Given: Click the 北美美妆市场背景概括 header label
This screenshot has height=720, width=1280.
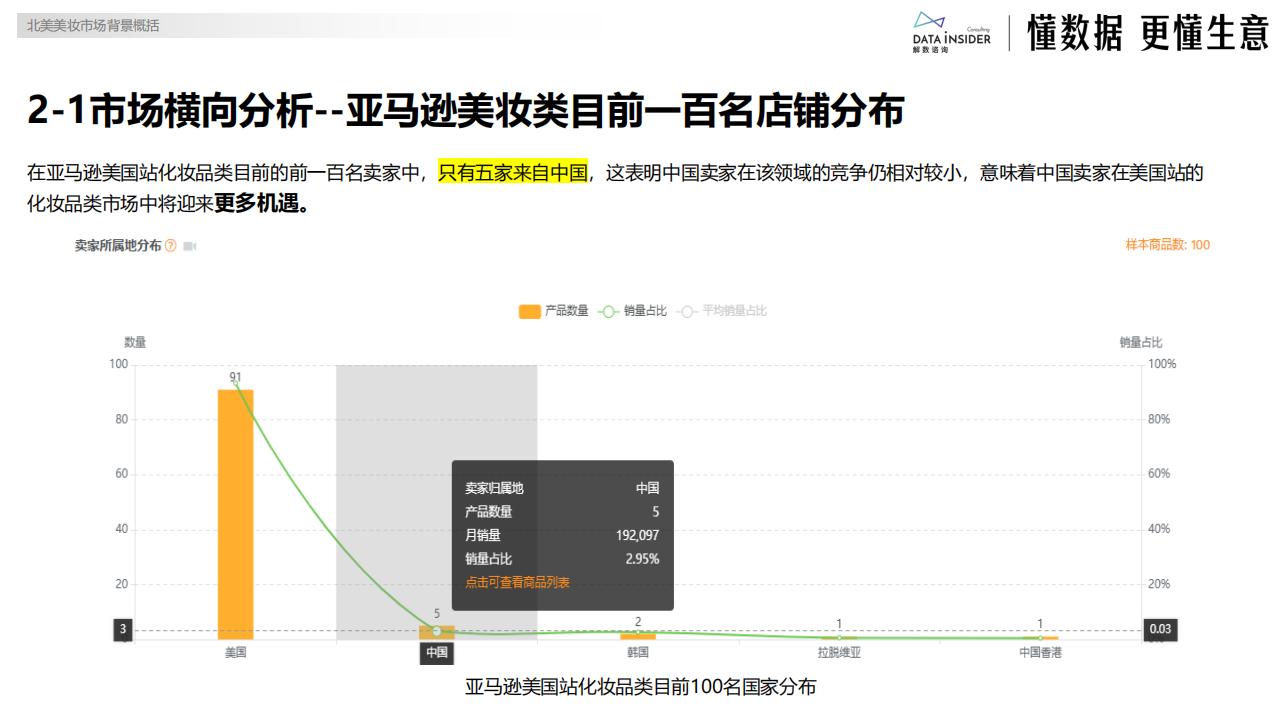Looking at the screenshot, I should point(93,26).
